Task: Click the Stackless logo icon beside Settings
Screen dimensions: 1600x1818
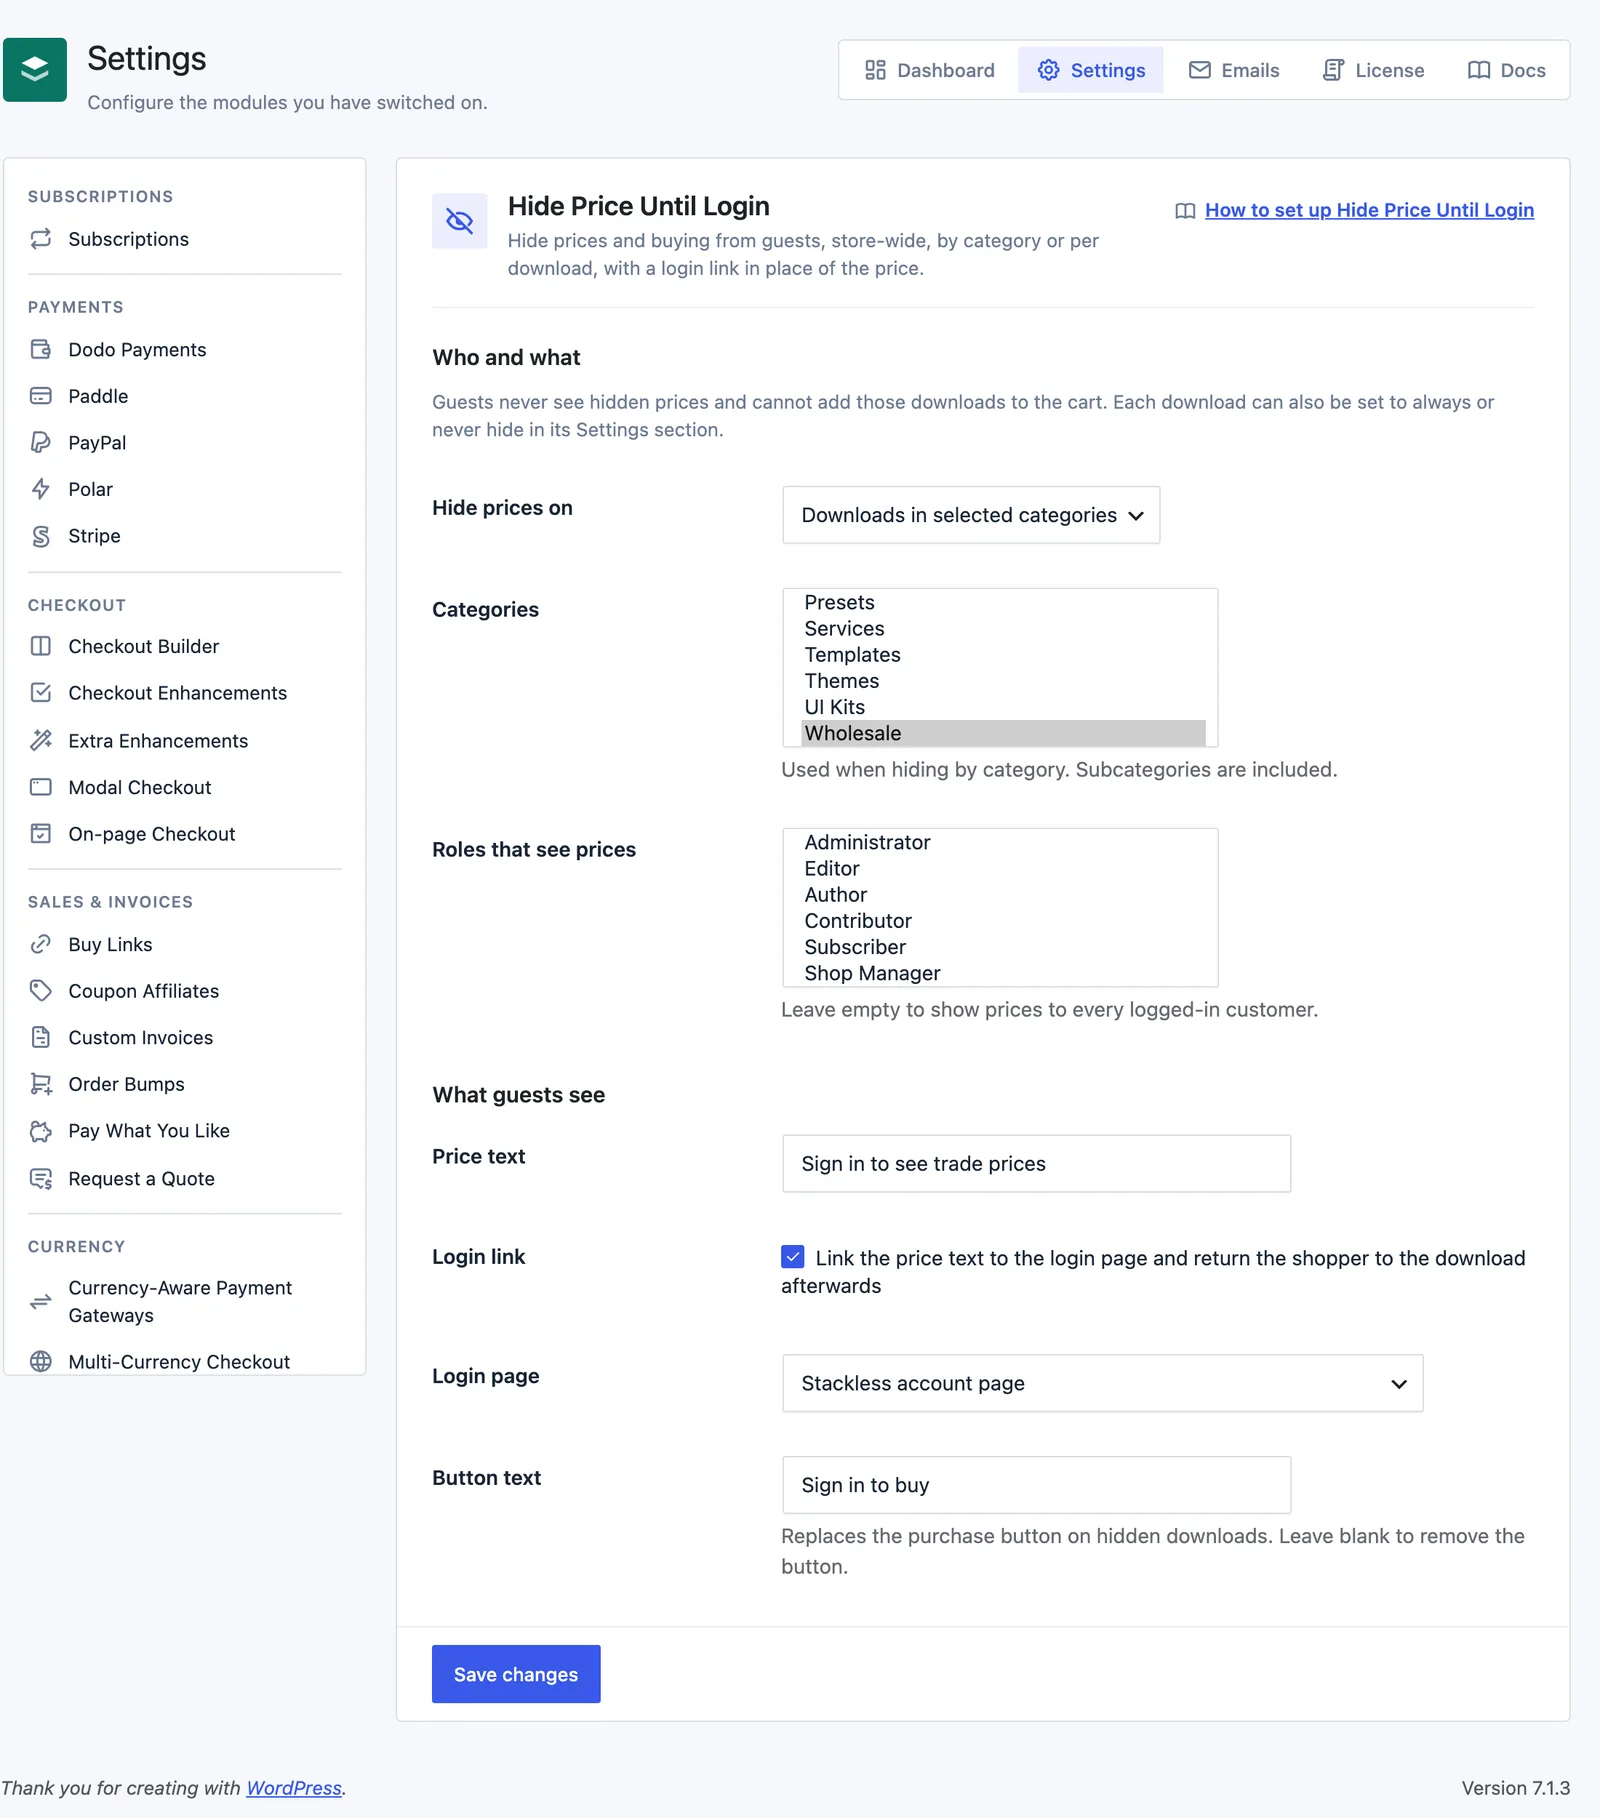Action: coord(35,70)
